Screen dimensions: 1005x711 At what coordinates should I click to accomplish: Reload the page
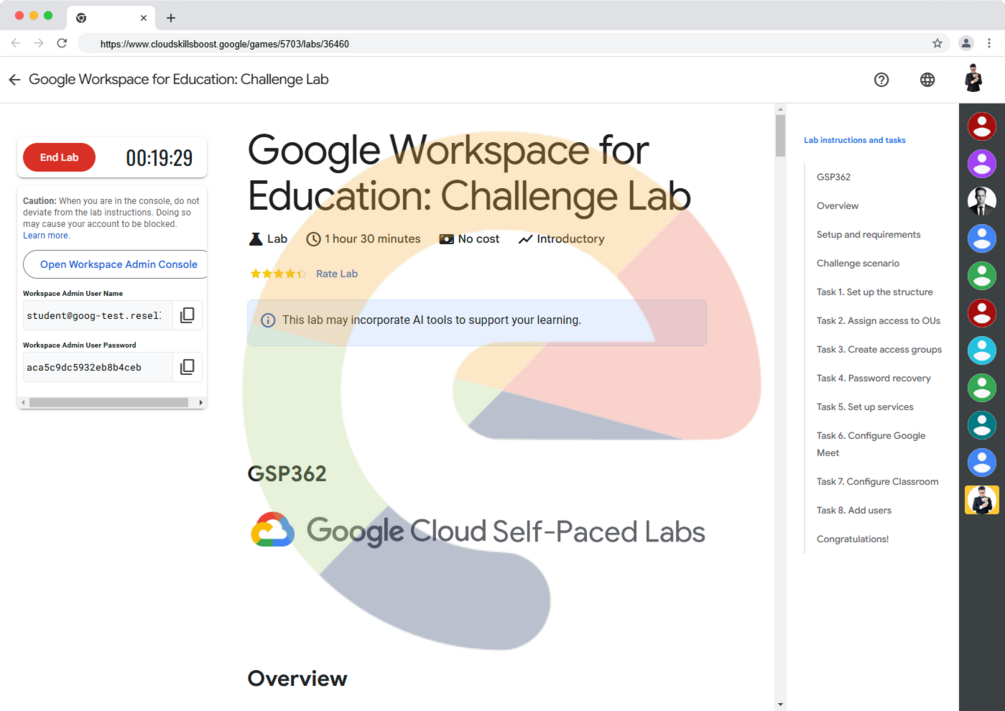62,44
